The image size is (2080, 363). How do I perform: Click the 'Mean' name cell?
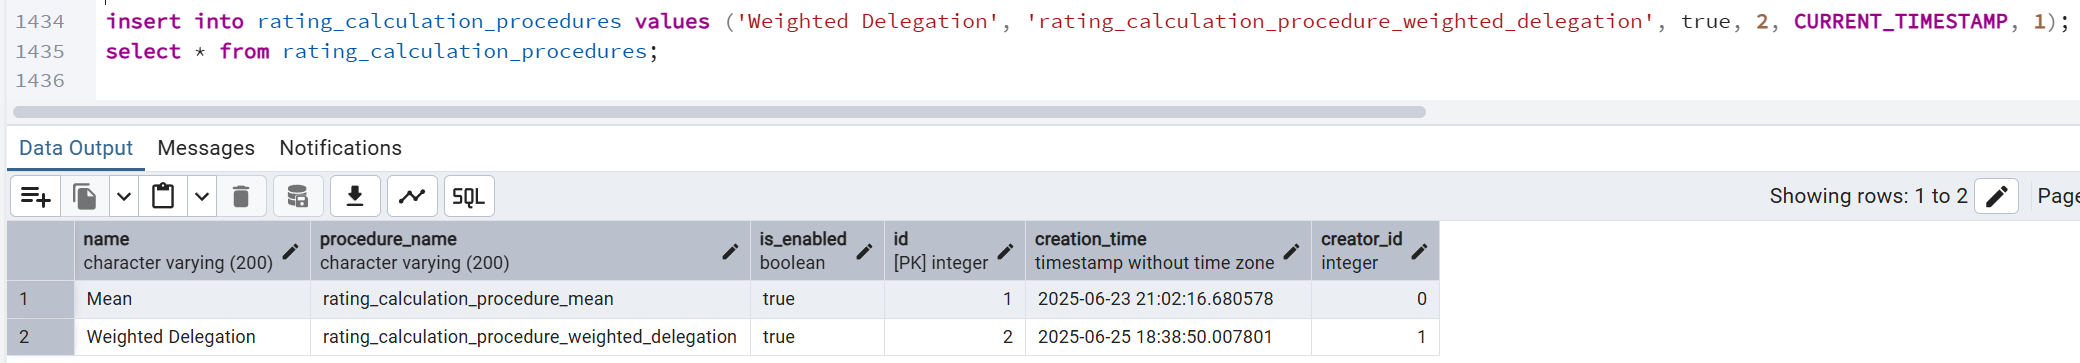point(192,299)
